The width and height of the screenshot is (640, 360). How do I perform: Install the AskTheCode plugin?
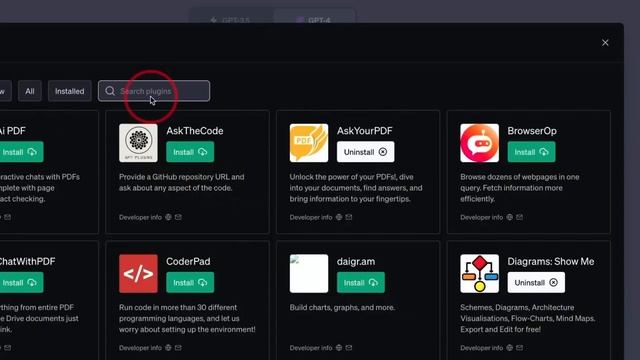point(190,152)
